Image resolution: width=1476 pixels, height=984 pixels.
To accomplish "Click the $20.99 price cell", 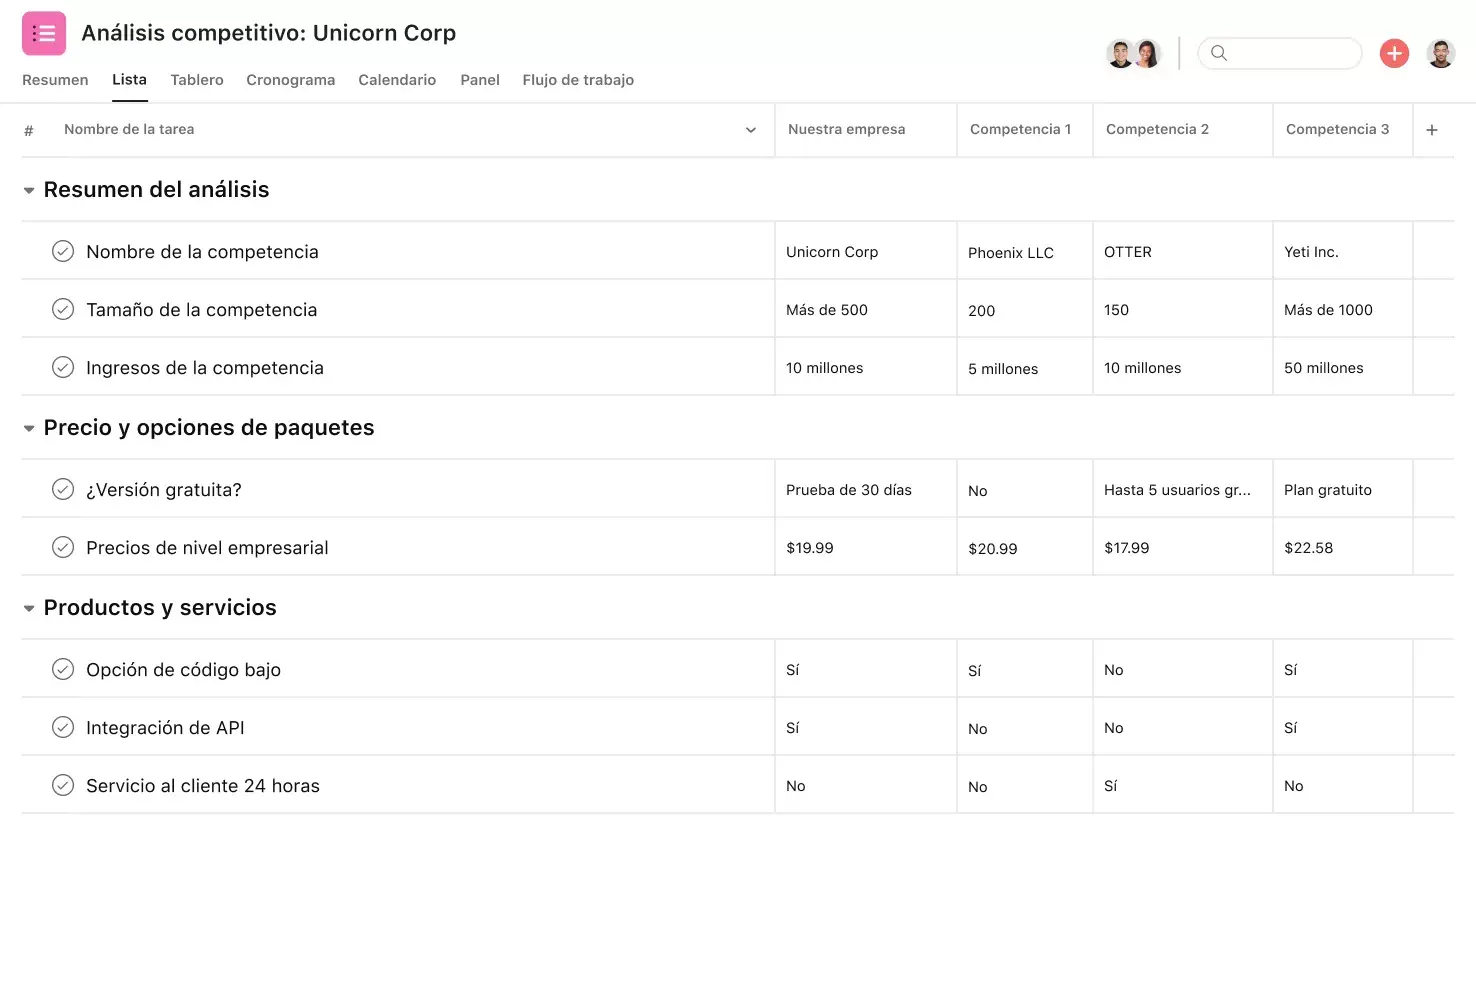I will pos(1025,547).
